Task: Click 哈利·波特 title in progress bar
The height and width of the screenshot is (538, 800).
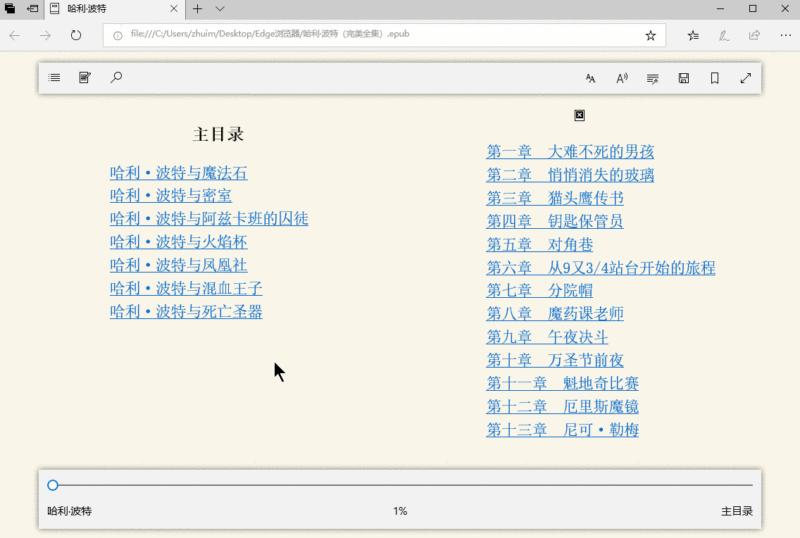Action: (69, 511)
